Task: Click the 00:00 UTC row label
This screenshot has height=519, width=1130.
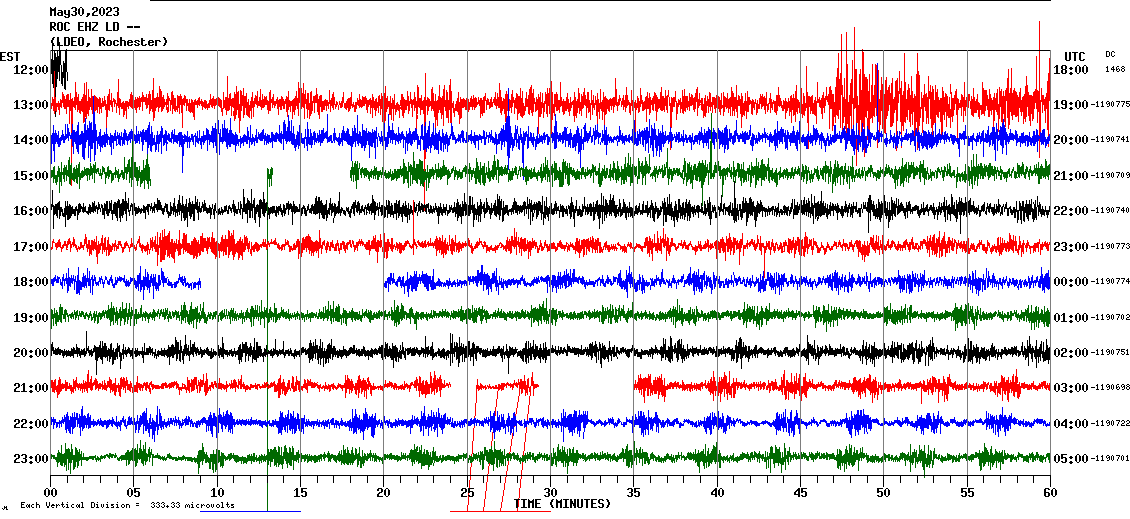Action: coord(1070,282)
